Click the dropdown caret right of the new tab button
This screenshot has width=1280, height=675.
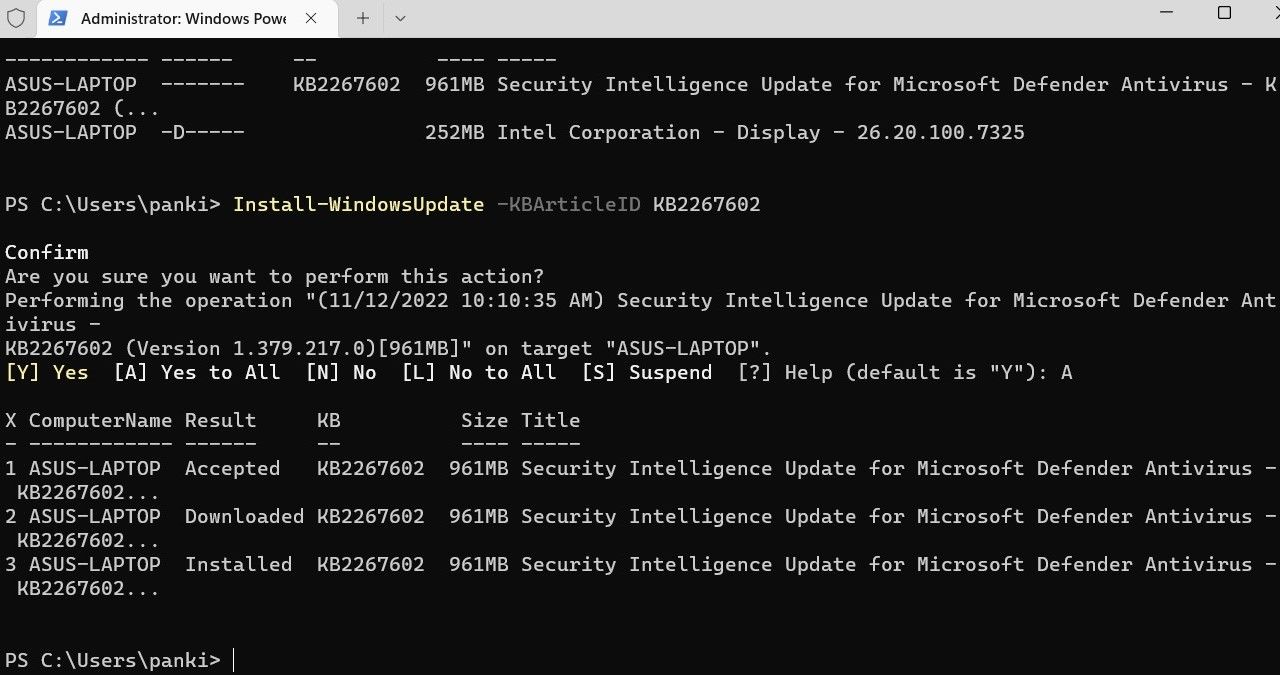(x=398, y=18)
